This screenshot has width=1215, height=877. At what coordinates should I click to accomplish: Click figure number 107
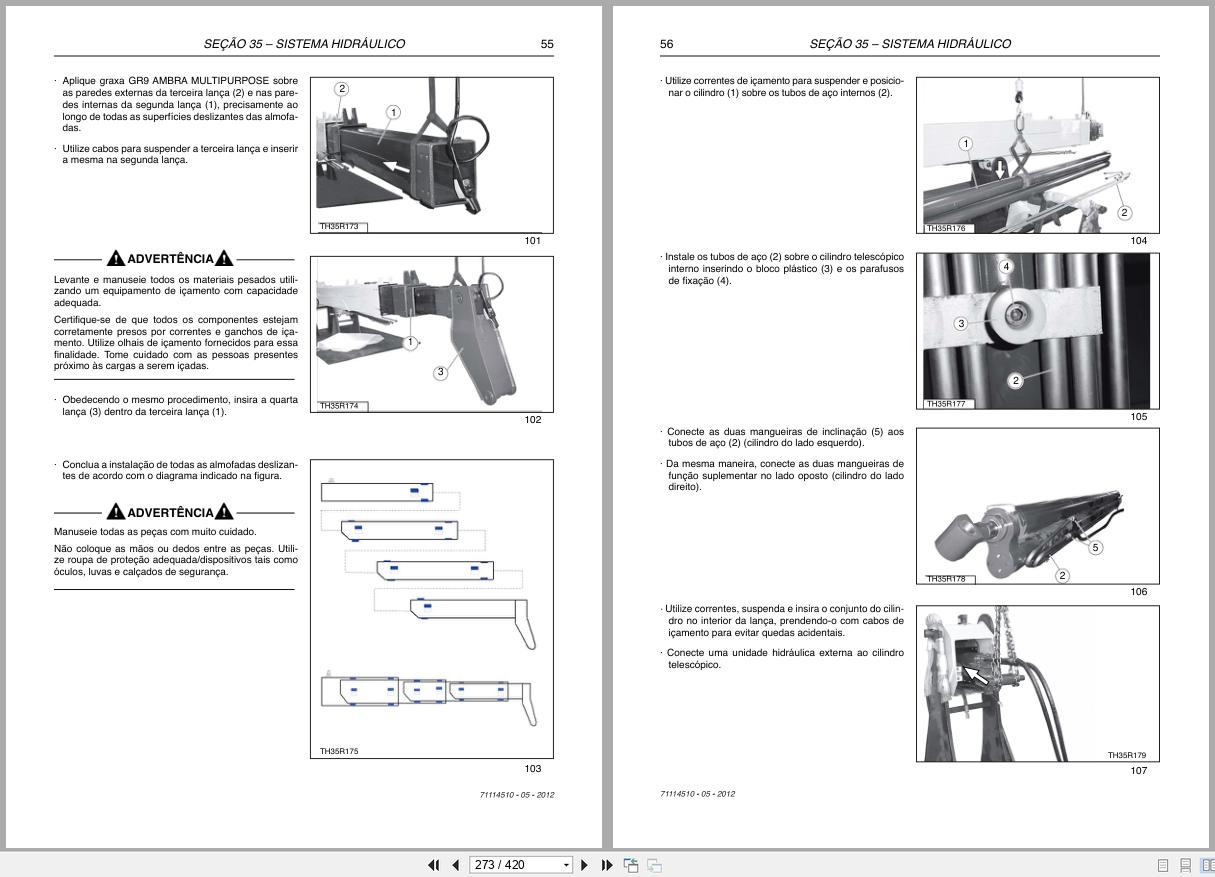(x=1139, y=770)
